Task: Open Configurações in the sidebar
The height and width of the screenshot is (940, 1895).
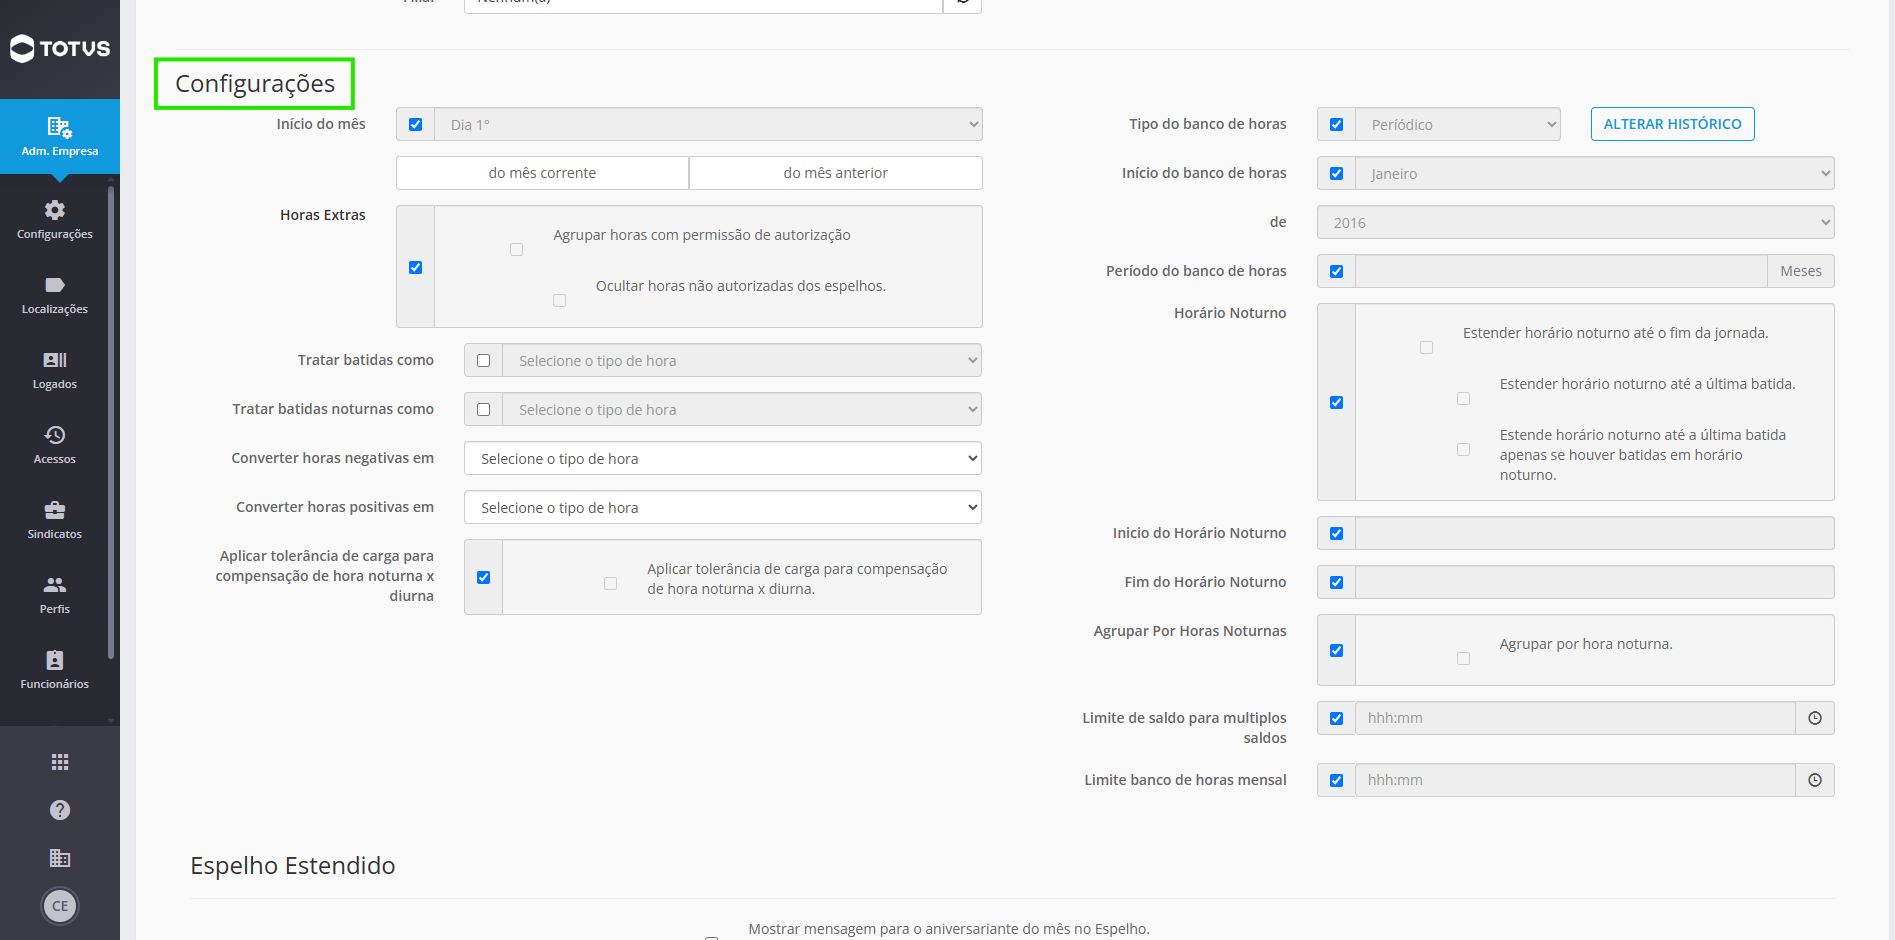Action: point(55,220)
